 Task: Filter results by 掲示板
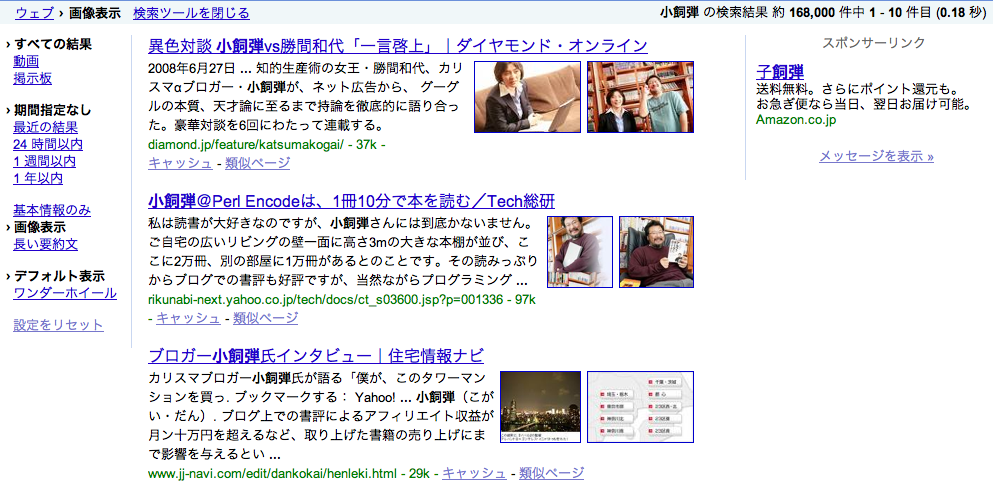pyautogui.click(x=32, y=78)
